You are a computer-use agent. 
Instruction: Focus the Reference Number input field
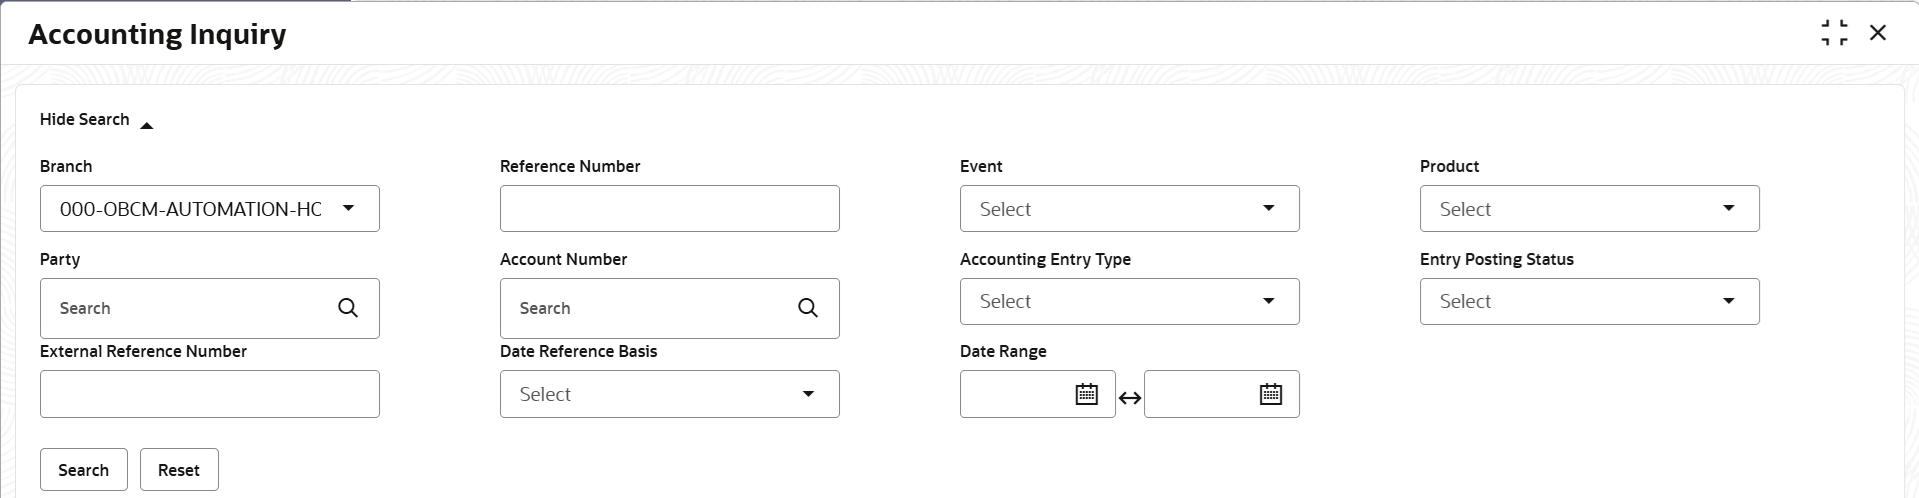(670, 208)
